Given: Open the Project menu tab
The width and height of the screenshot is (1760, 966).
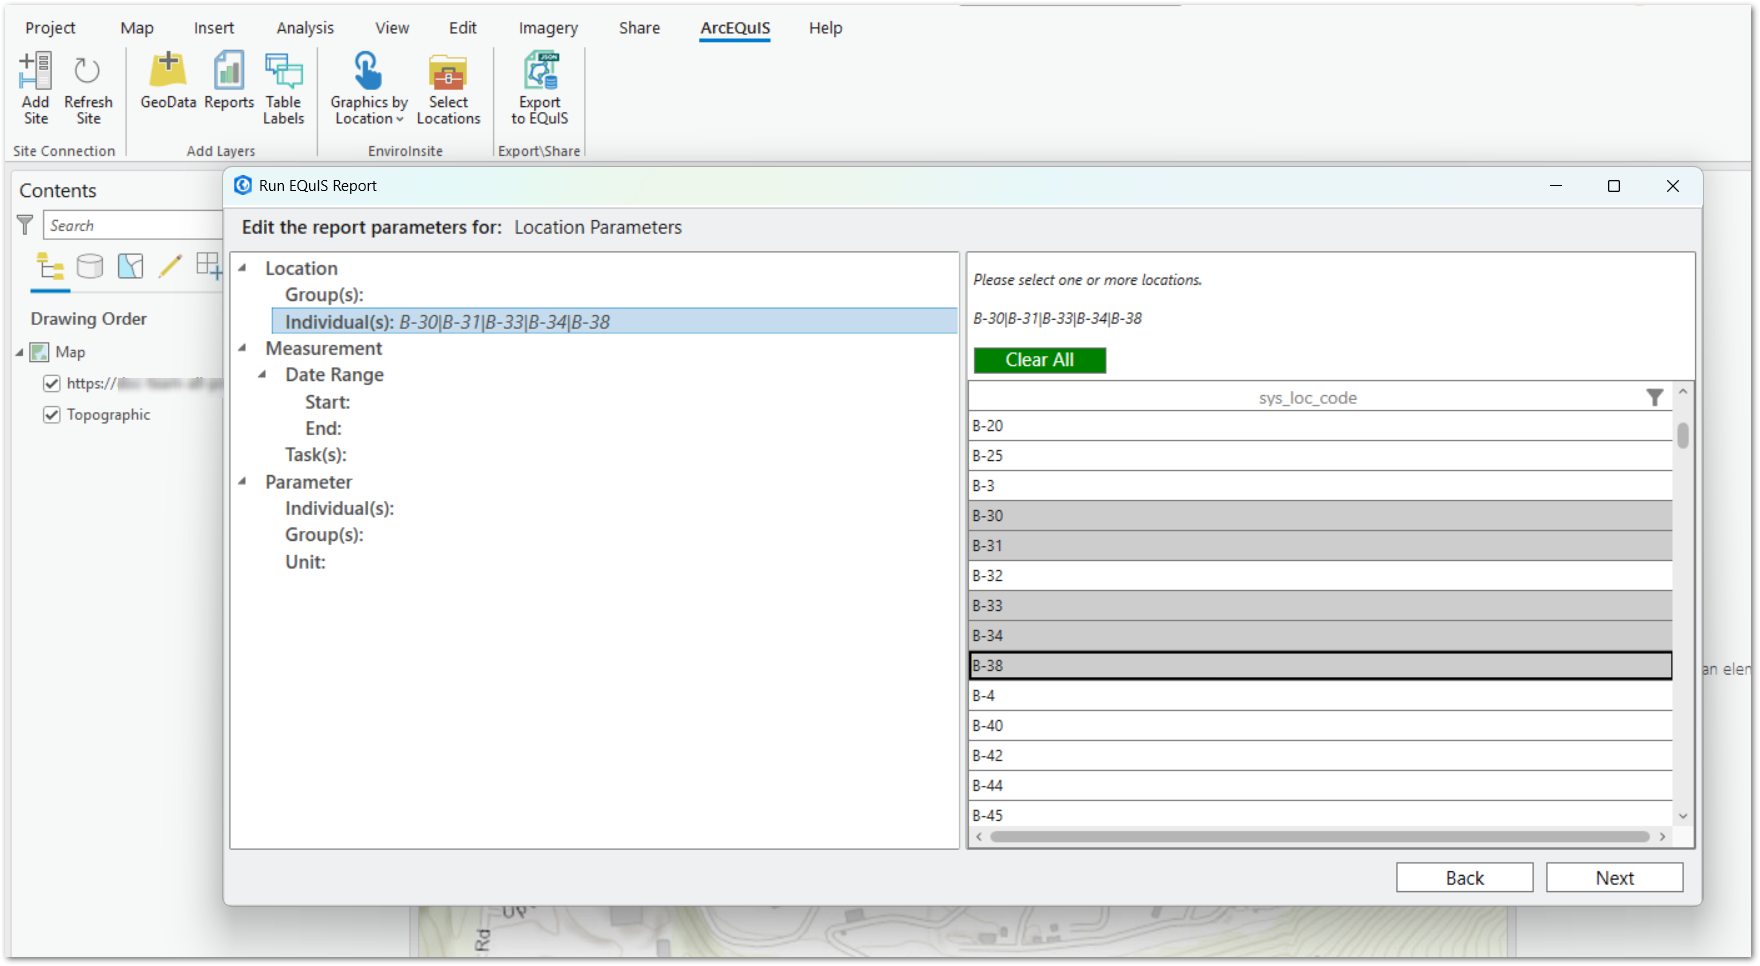Looking at the screenshot, I should coord(50,28).
